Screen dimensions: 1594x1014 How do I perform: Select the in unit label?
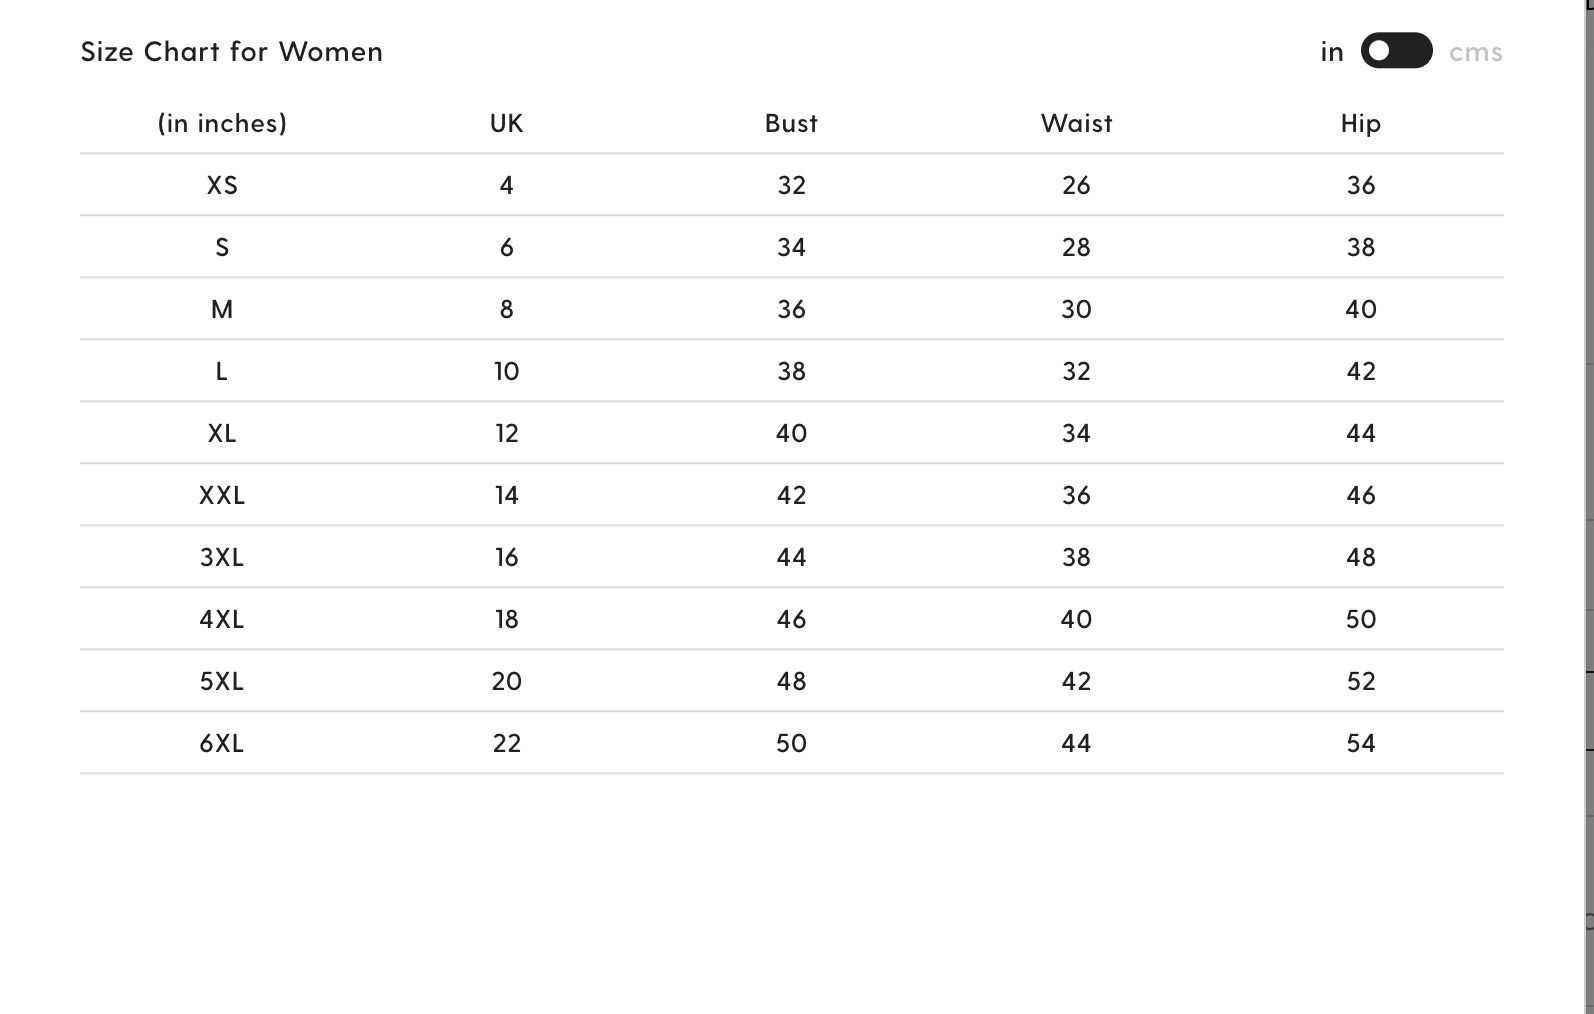[1332, 52]
